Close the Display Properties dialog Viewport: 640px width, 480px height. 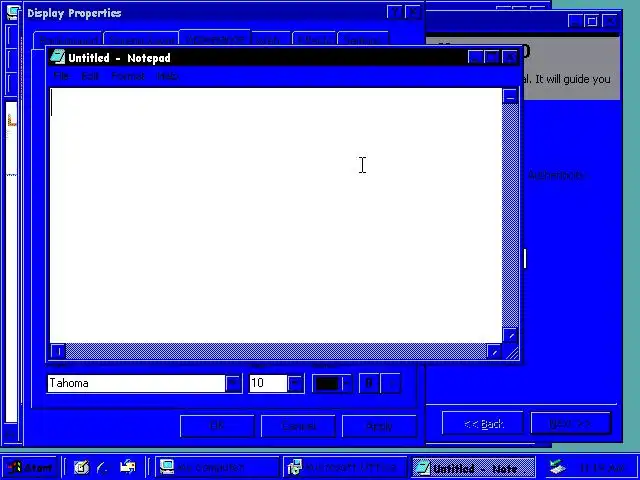point(413,12)
